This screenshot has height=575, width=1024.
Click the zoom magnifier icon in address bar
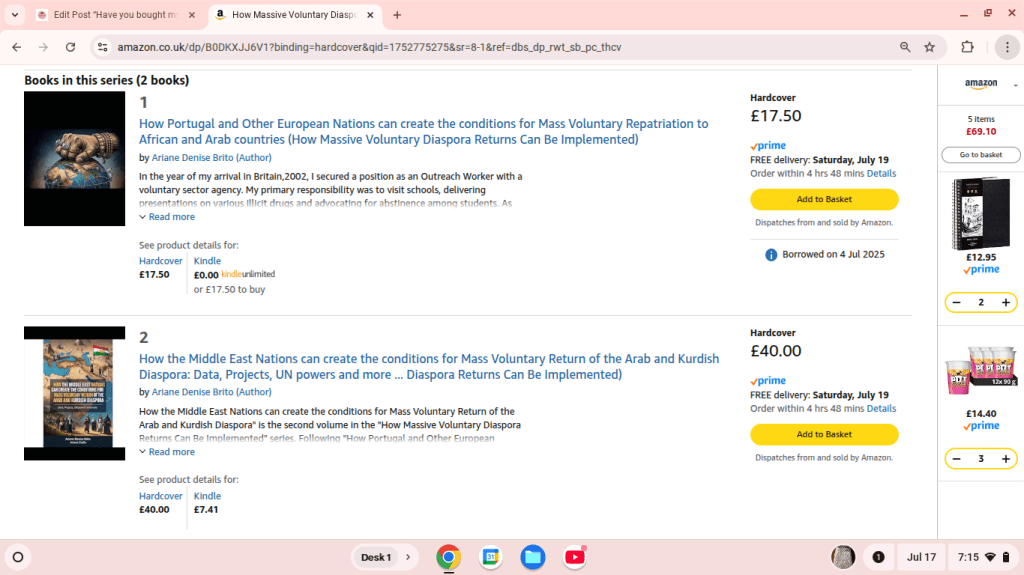tap(905, 47)
